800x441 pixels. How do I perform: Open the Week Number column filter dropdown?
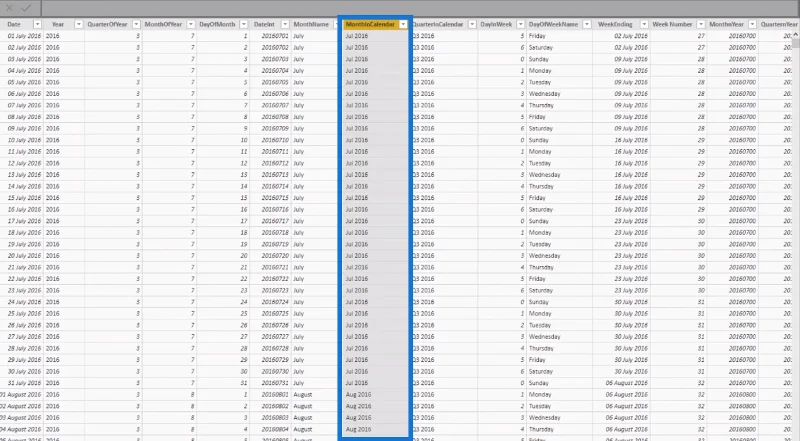pos(701,24)
